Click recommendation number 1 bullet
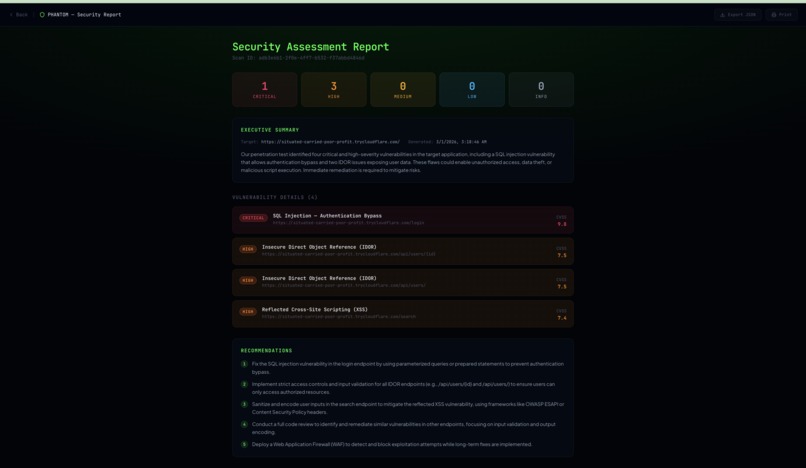 pyautogui.click(x=244, y=364)
